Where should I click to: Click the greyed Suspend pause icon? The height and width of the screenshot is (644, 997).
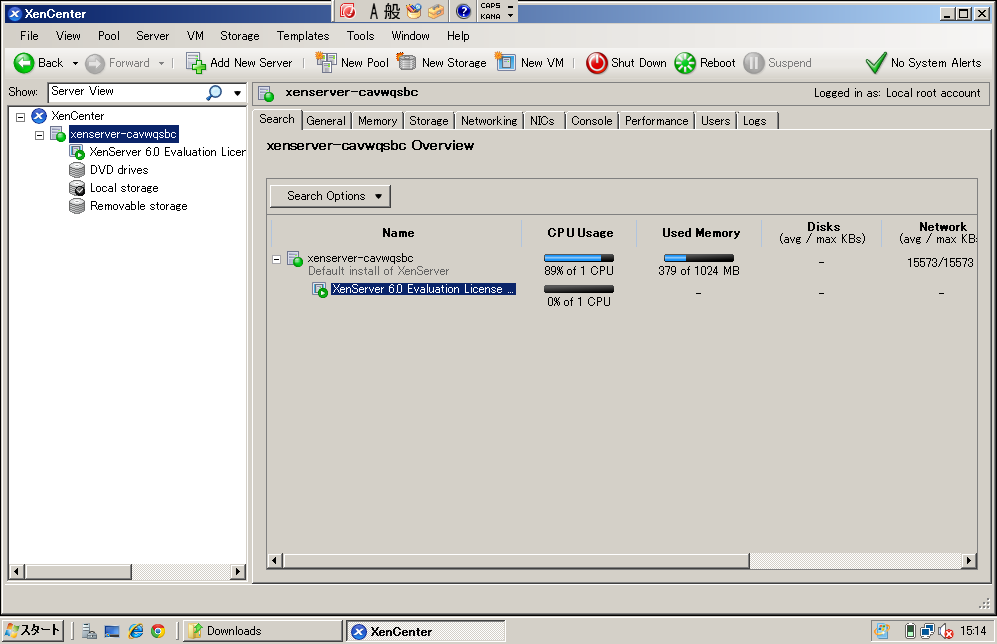[753, 63]
